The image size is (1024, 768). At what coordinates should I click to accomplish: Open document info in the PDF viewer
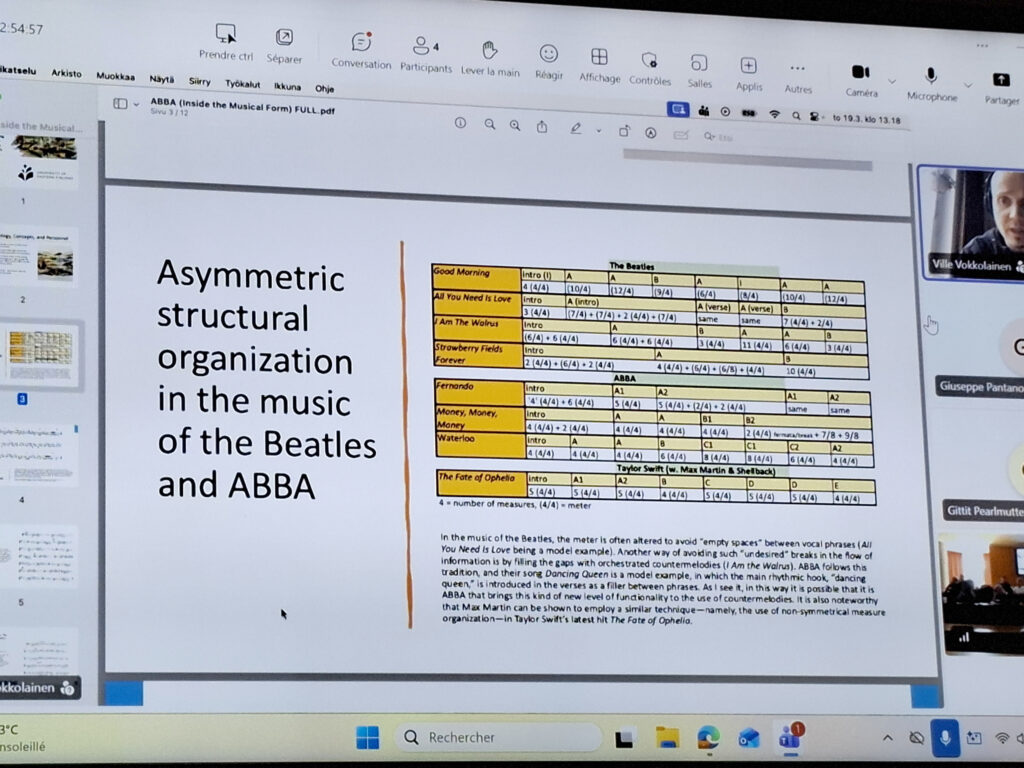460,122
